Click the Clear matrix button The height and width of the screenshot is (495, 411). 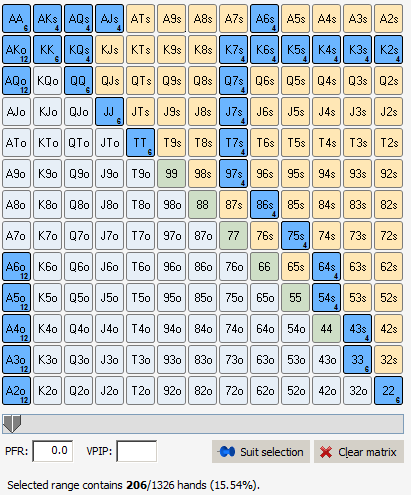[359, 452]
